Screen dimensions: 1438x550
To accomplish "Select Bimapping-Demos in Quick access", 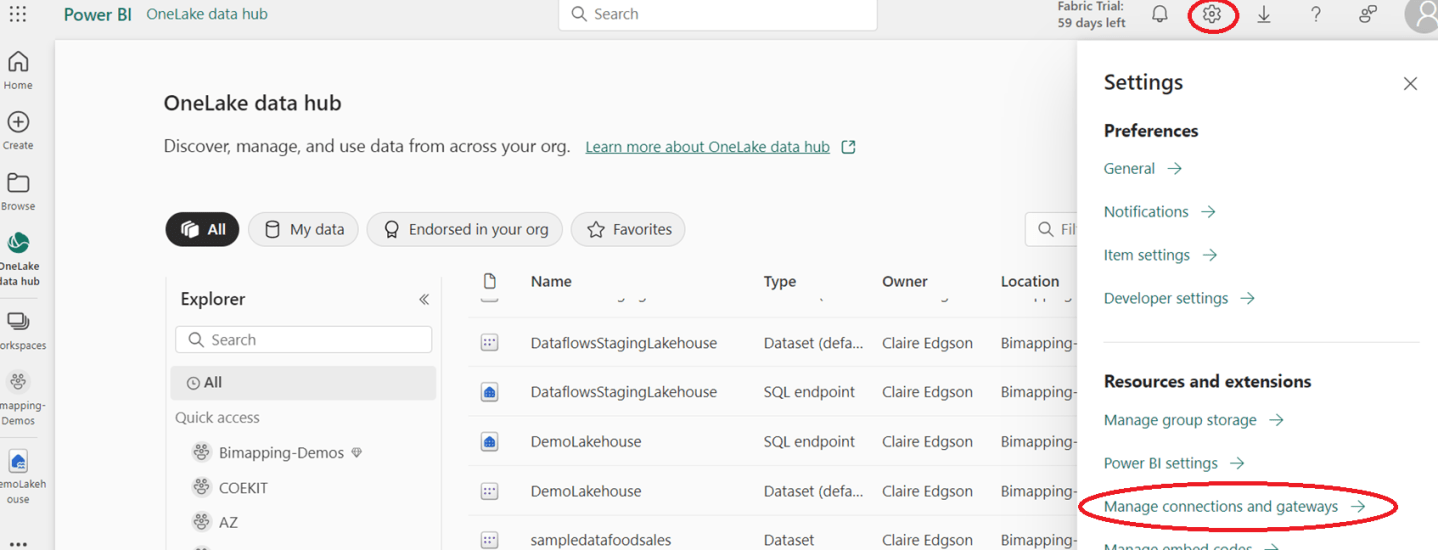I will click(x=281, y=453).
